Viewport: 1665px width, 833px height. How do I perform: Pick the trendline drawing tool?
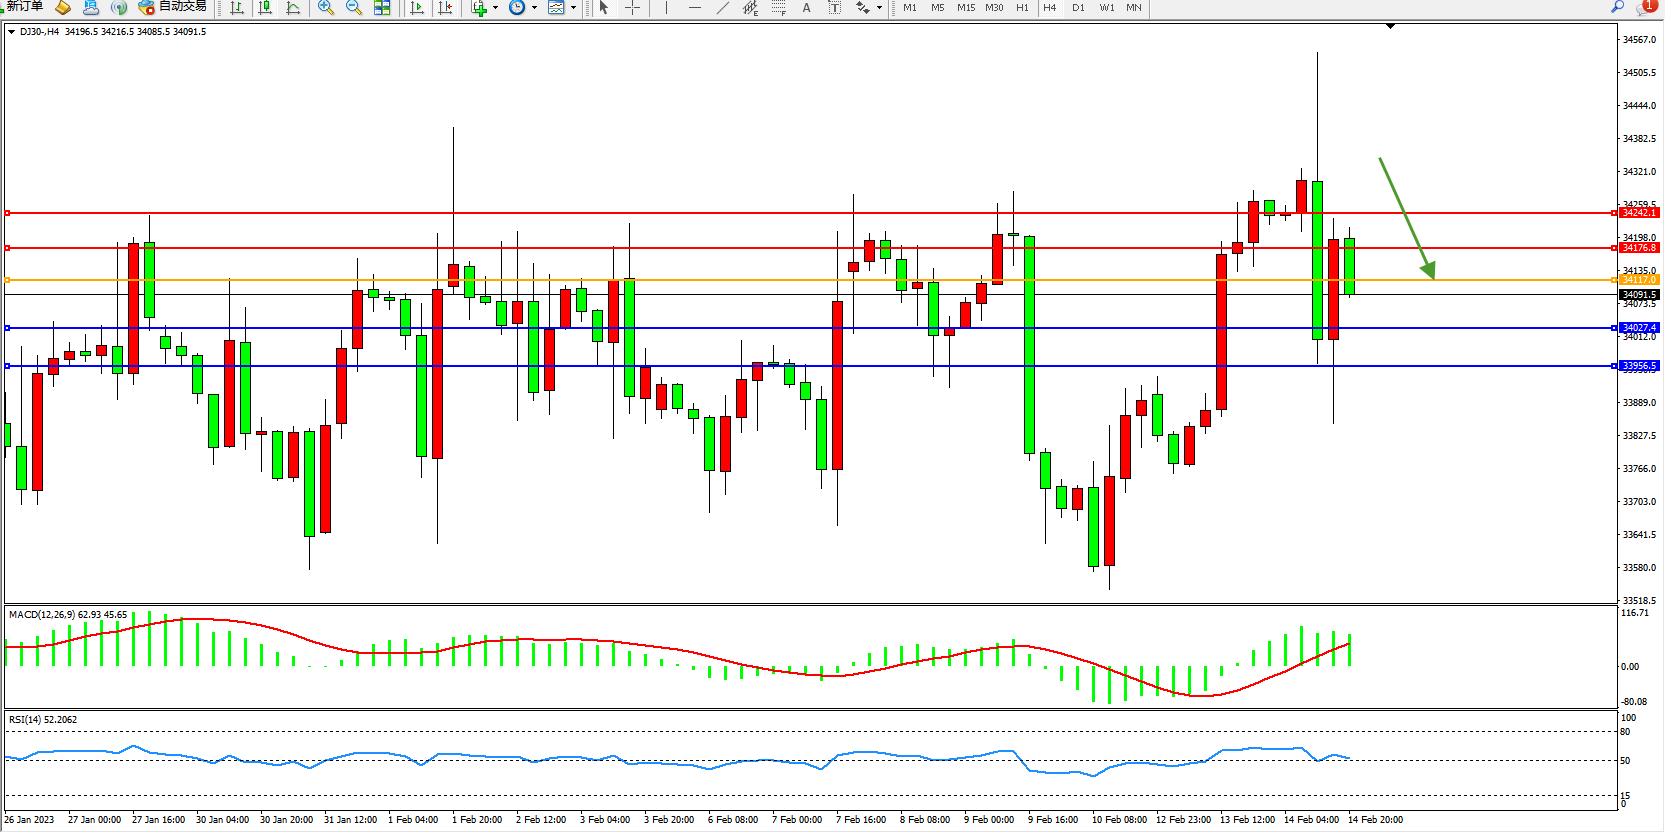[x=723, y=8]
